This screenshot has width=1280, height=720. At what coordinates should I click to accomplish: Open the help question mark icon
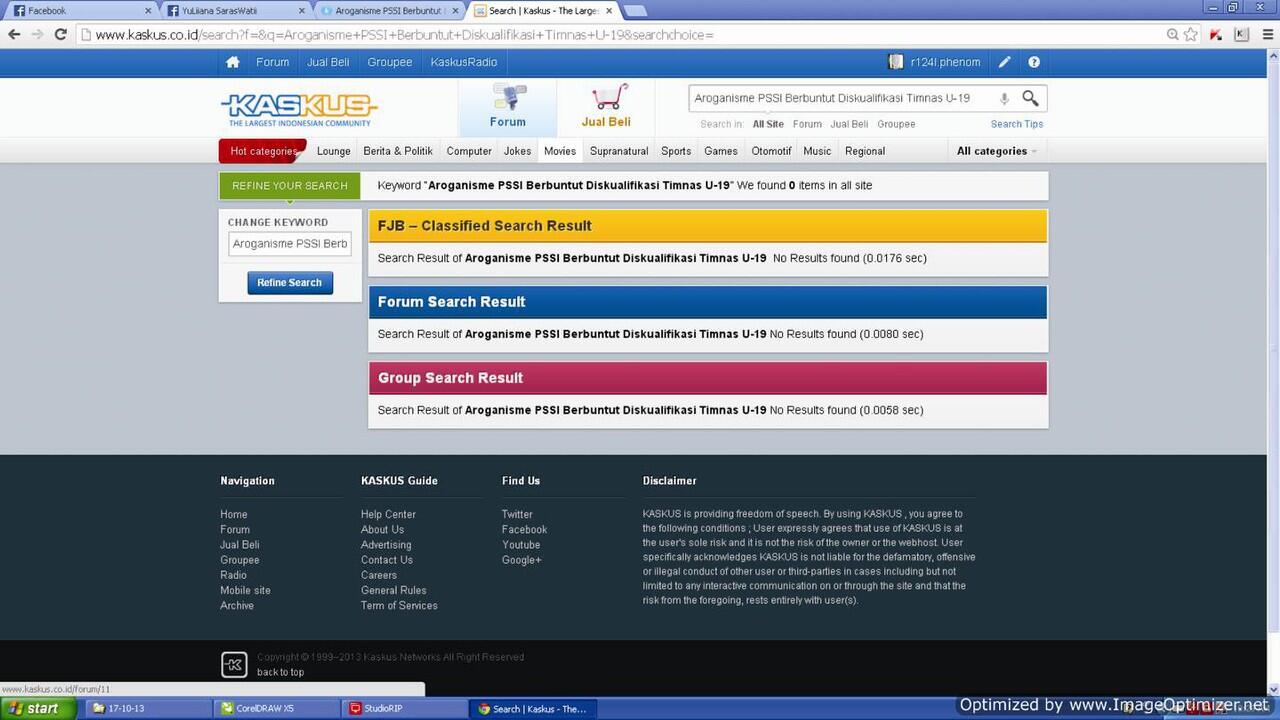click(1034, 62)
